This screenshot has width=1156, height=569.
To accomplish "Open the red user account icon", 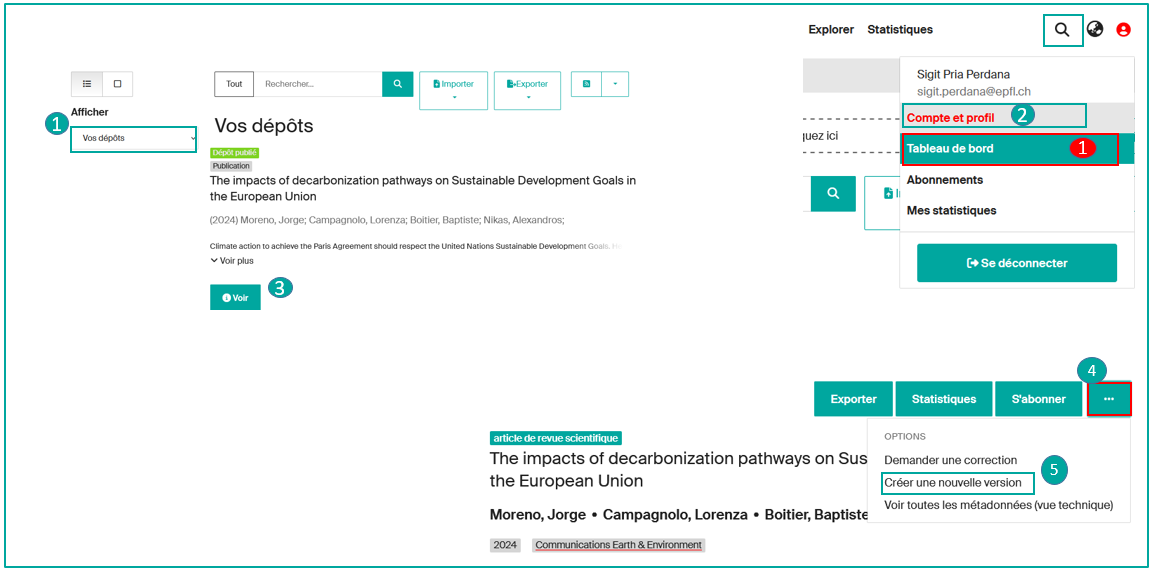I will (x=1123, y=30).
